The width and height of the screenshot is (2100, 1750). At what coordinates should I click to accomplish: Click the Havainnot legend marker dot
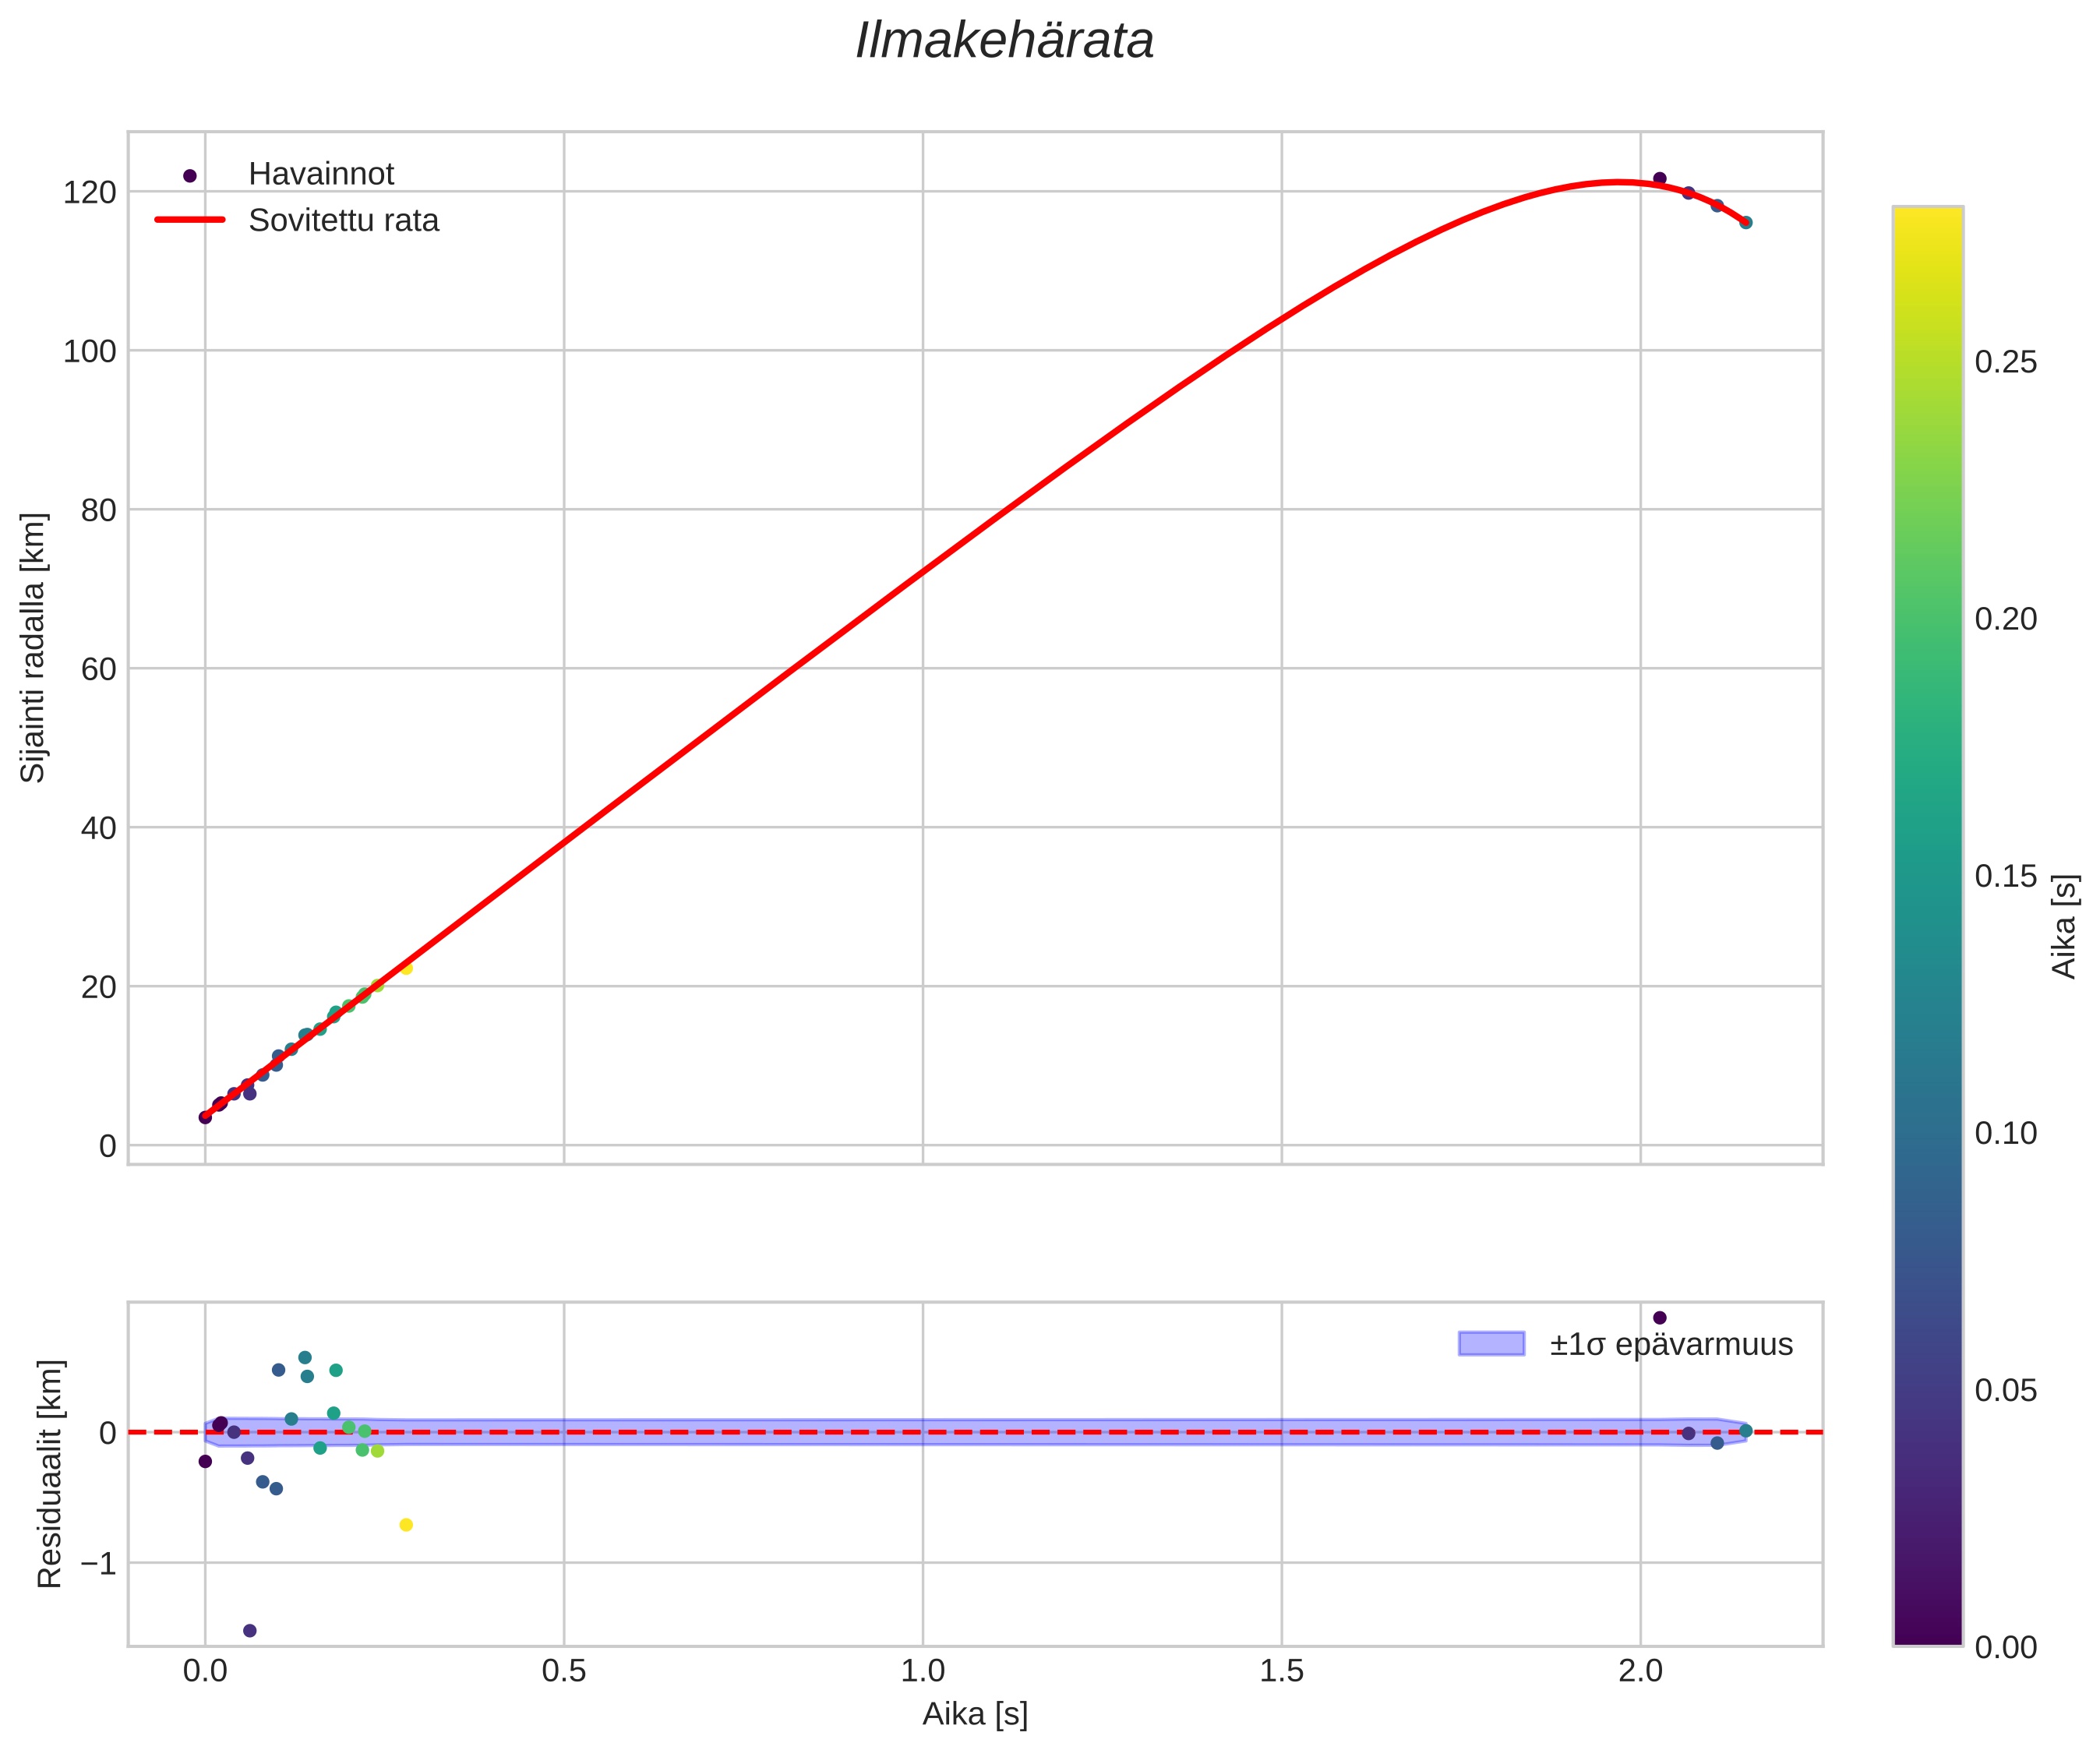click(x=190, y=176)
